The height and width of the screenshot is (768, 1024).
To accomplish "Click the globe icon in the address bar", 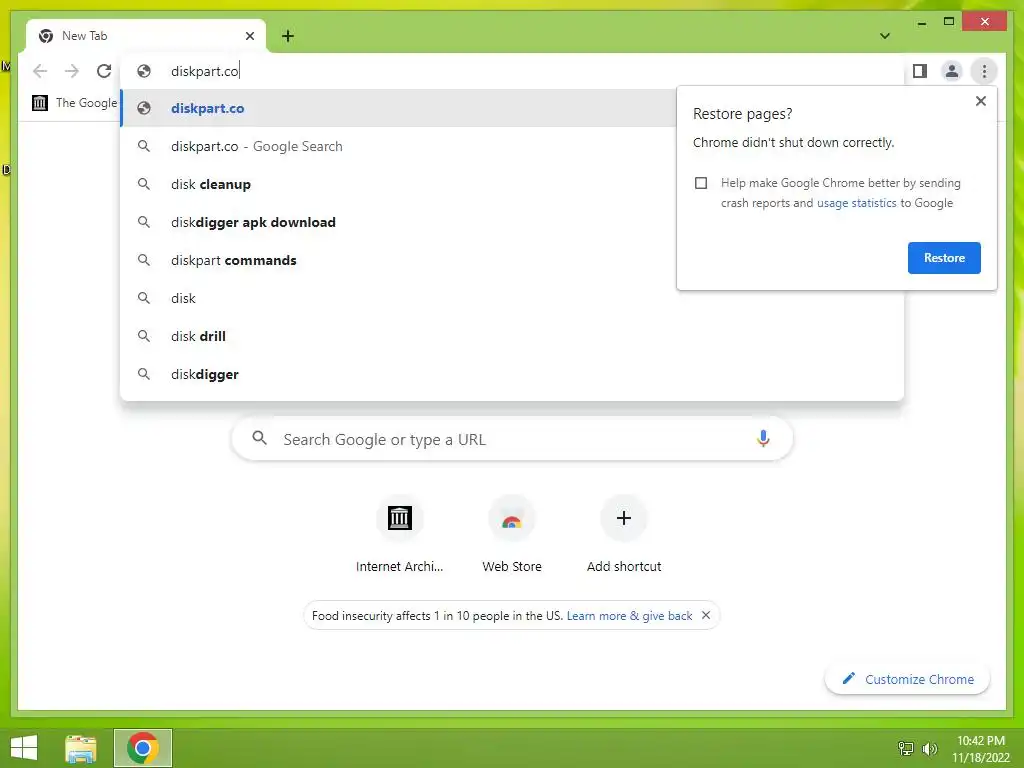I will pos(144,71).
